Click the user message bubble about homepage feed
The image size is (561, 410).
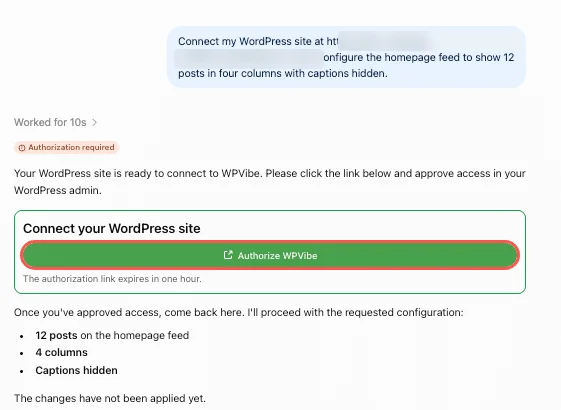point(346,57)
